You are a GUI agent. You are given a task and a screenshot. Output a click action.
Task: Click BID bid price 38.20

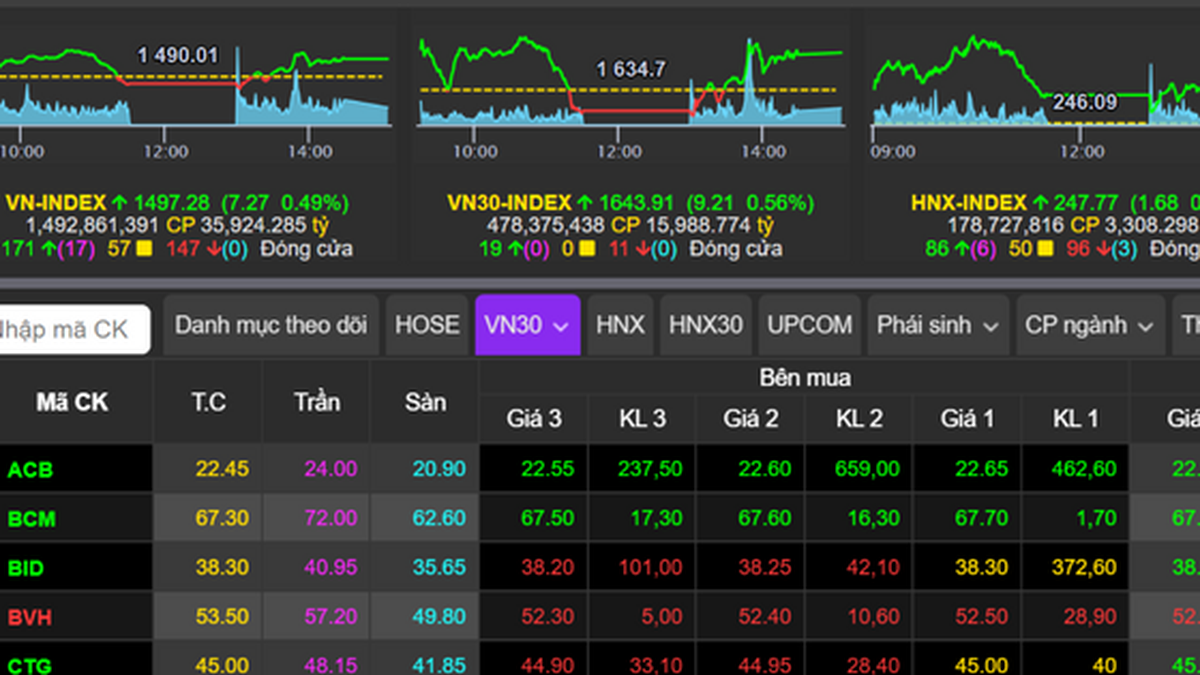pos(547,568)
